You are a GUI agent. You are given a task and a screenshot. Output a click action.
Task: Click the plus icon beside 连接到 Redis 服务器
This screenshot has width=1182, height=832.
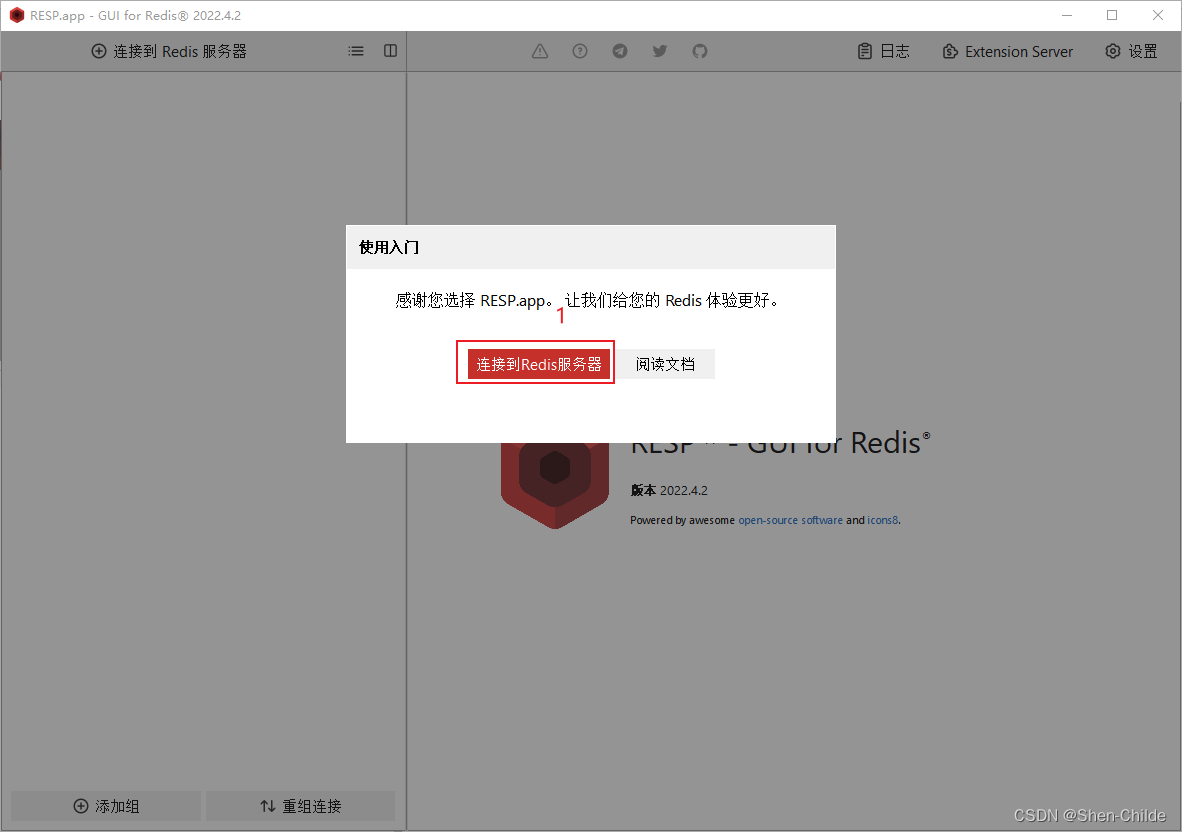click(x=99, y=51)
